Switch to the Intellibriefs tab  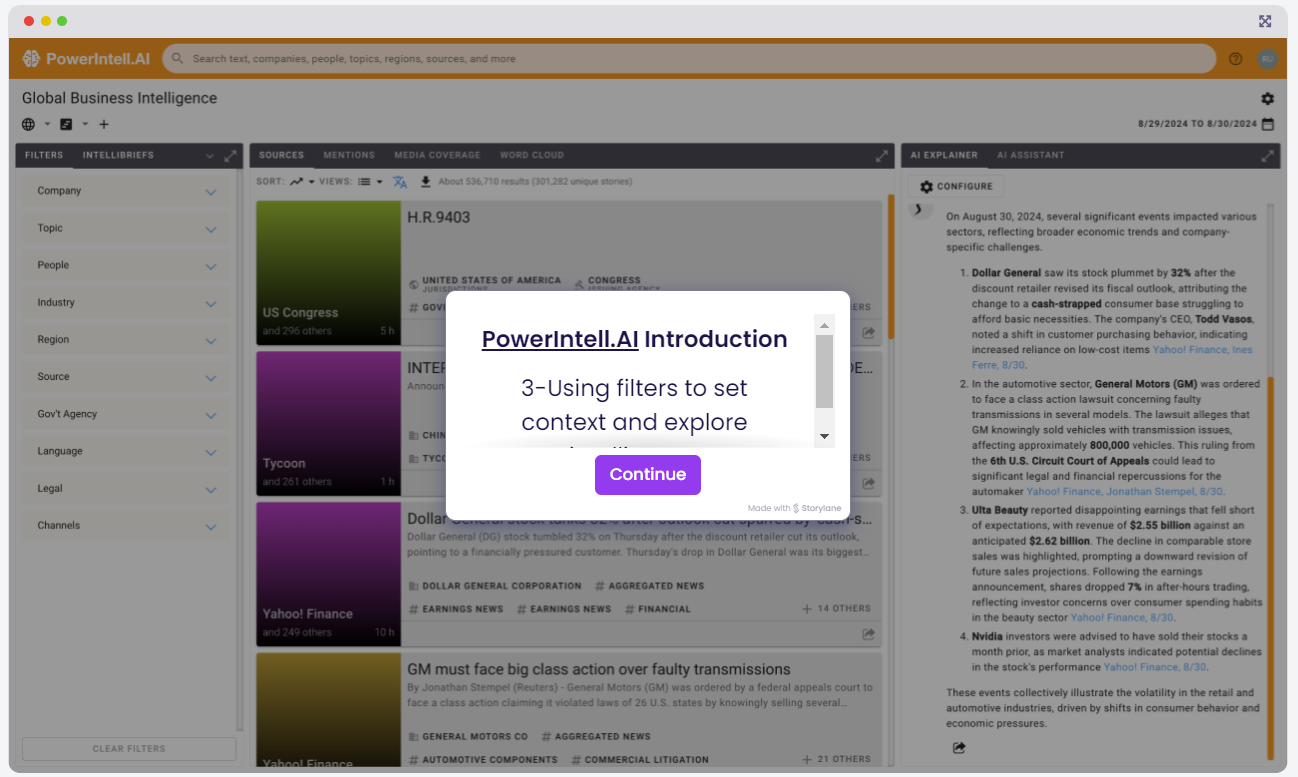pyautogui.click(x=118, y=155)
